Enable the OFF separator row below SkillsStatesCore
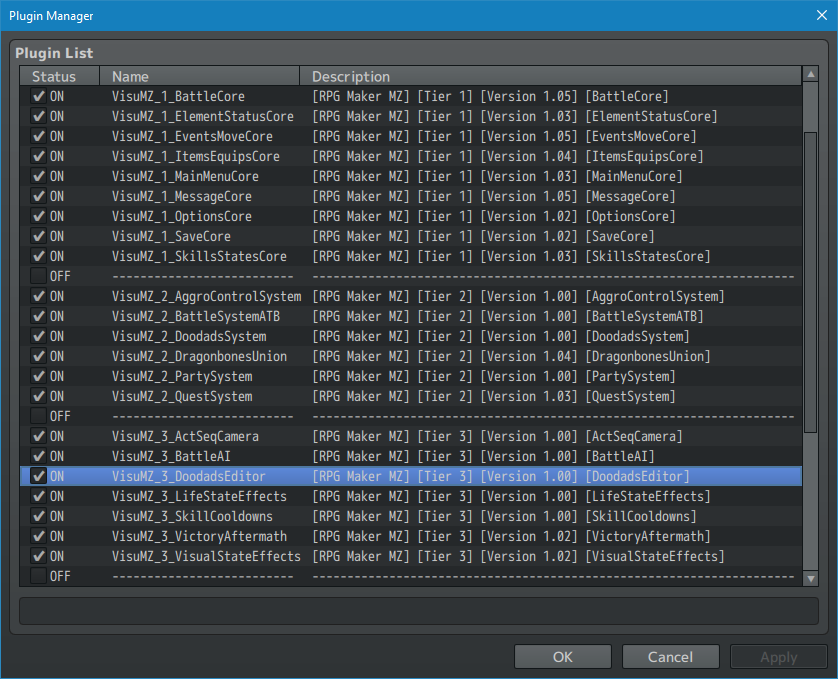This screenshot has height=679, width=838. (39, 276)
